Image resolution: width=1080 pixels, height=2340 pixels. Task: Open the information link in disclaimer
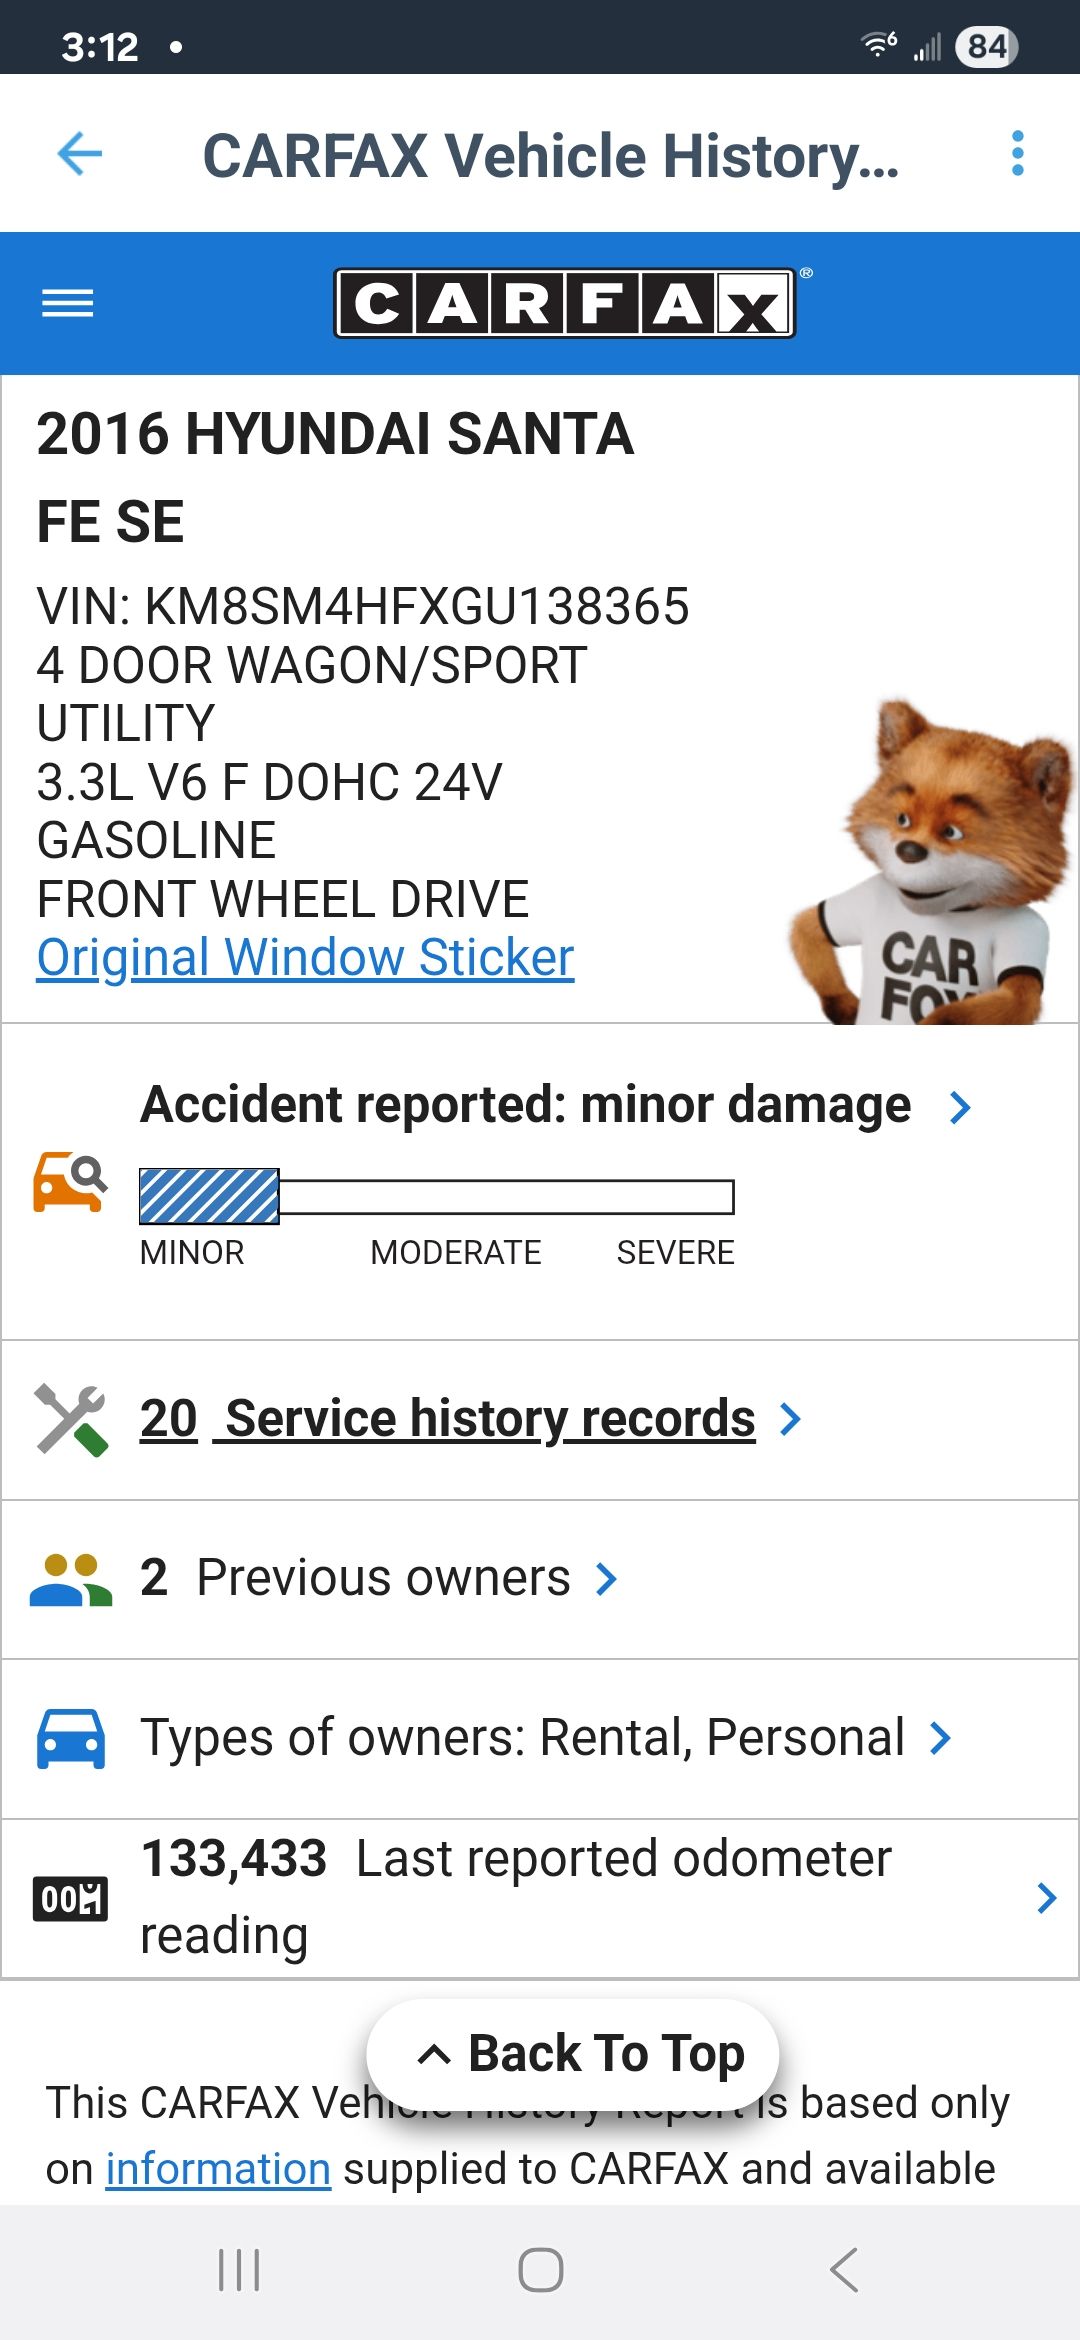click(x=218, y=2169)
